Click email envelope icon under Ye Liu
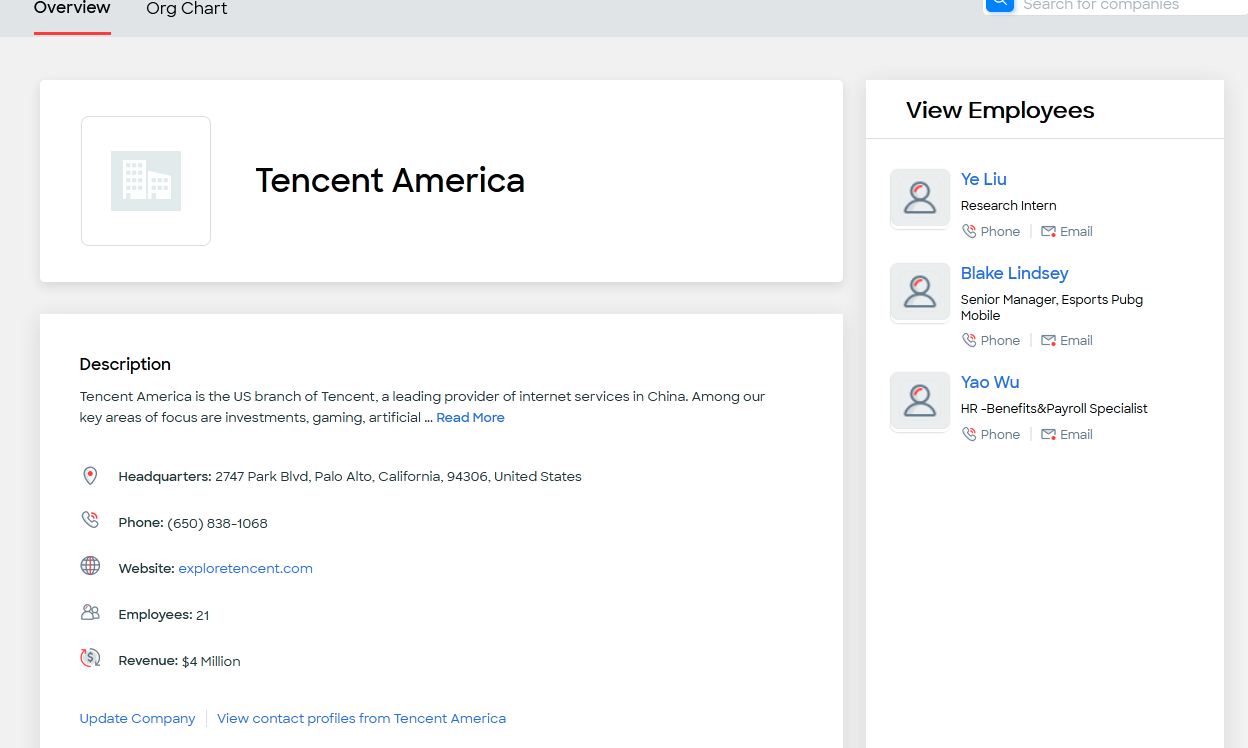Image resolution: width=1248 pixels, height=748 pixels. click(x=1048, y=231)
